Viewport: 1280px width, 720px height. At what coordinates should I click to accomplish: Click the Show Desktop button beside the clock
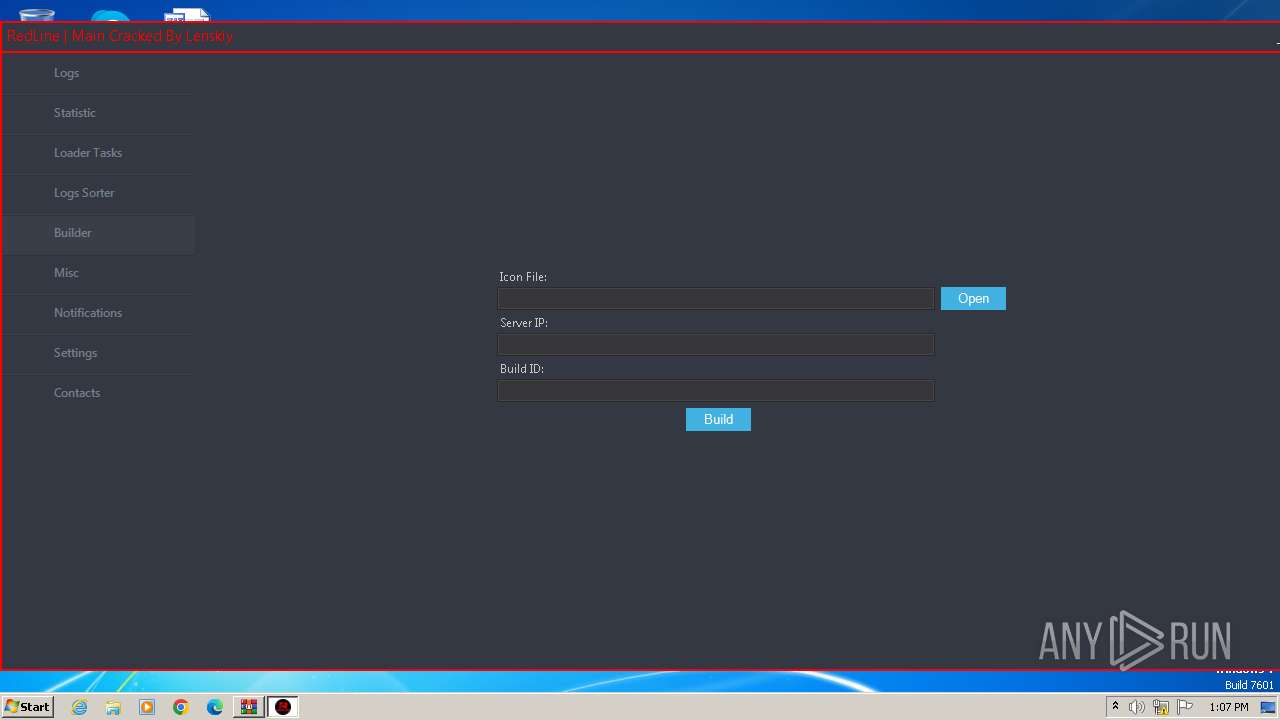1268,707
